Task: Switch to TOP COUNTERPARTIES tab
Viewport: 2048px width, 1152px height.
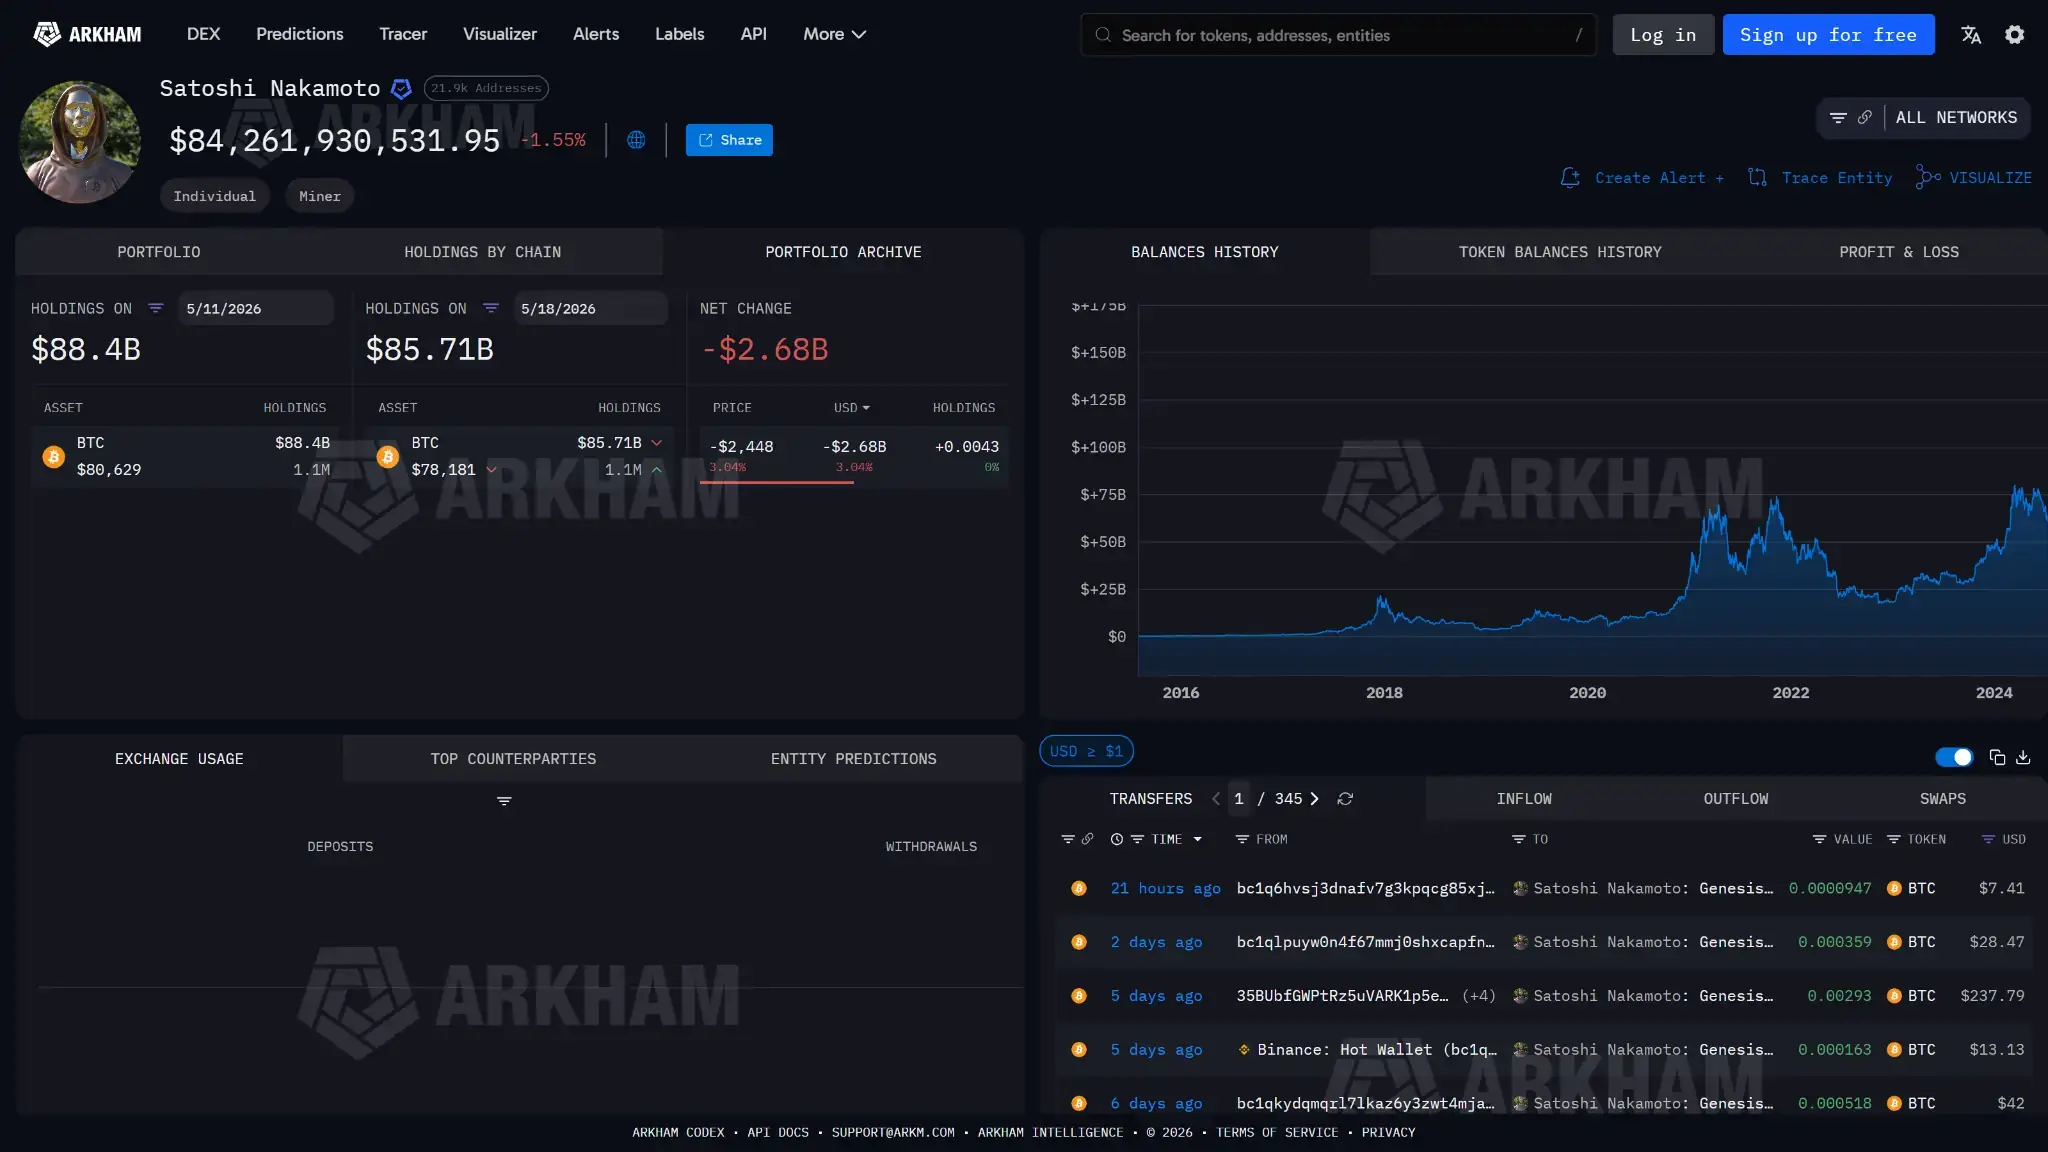Action: (x=513, y=759)
